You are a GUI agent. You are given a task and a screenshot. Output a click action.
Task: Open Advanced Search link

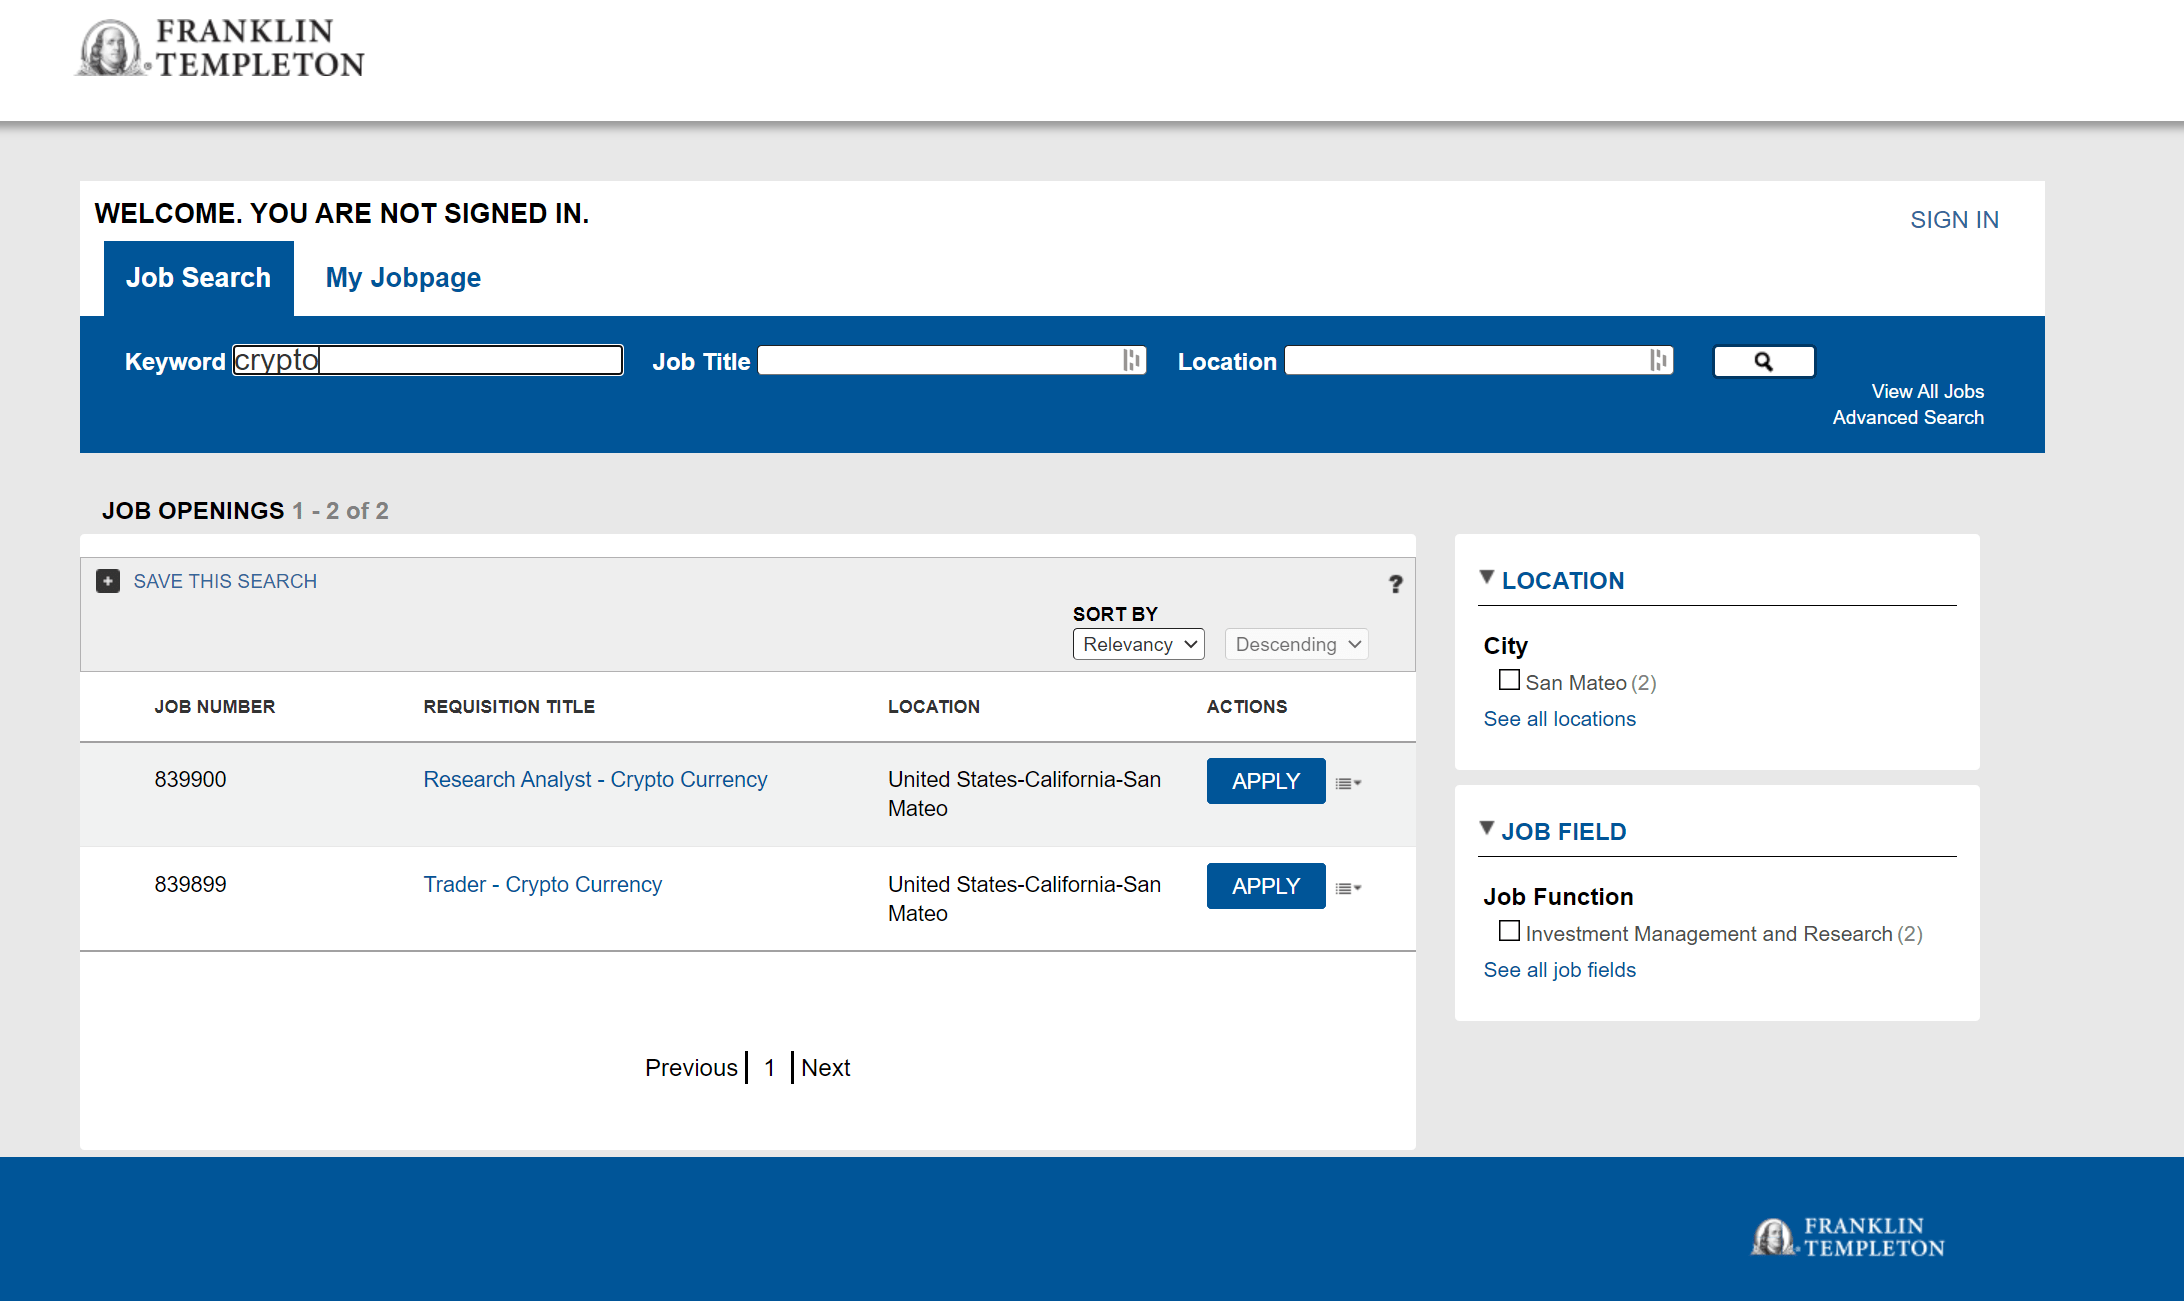tap(1908, 417)
